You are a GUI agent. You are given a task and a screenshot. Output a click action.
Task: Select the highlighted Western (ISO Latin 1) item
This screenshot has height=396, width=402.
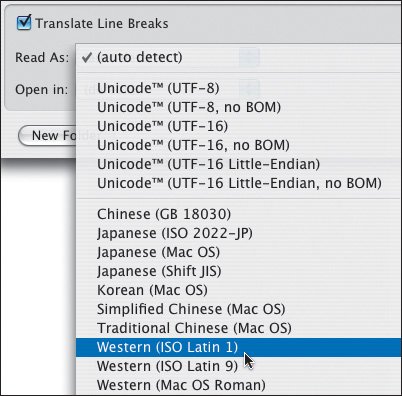pos(238,347)
